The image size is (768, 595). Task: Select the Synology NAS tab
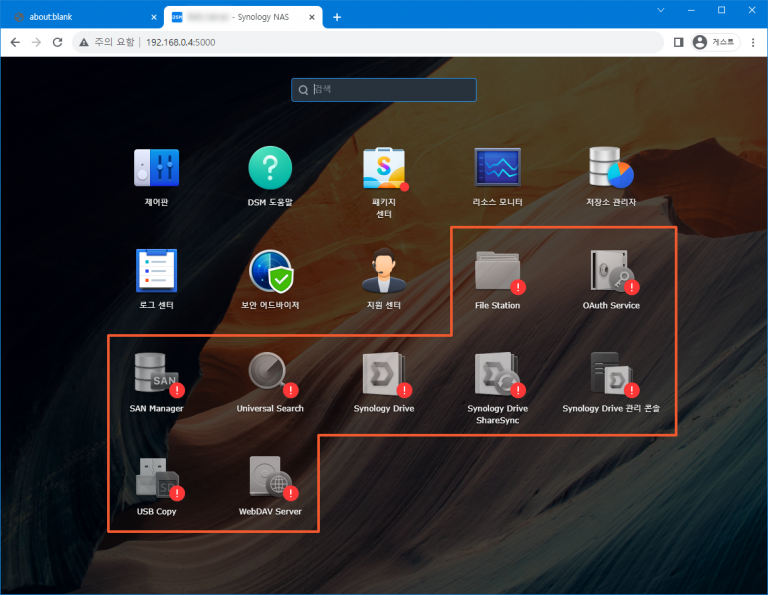point(243,17)
